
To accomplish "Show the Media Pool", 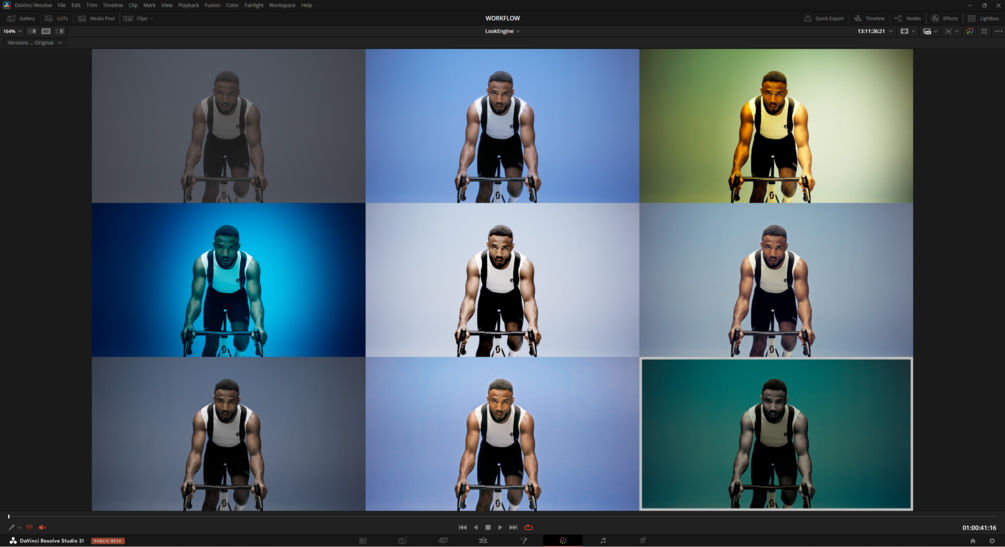I will (97, 19).
